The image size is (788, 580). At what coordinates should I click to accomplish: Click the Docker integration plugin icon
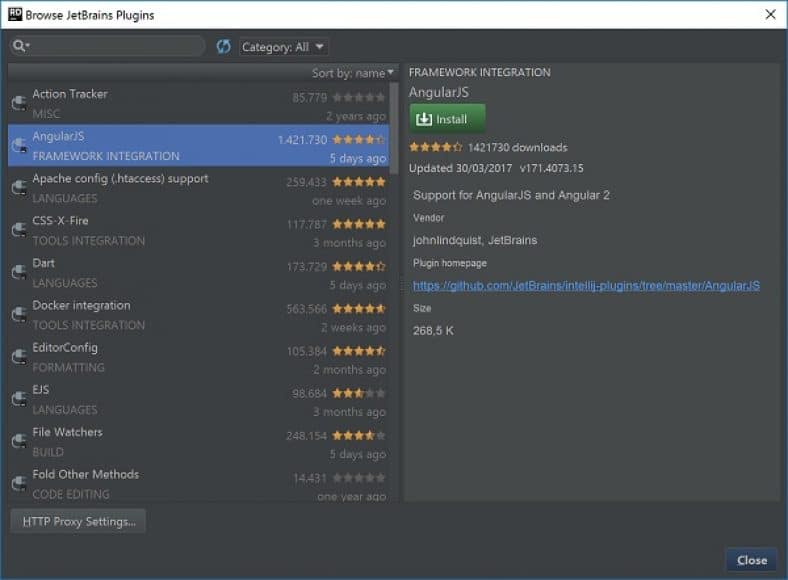click(18, 315)
